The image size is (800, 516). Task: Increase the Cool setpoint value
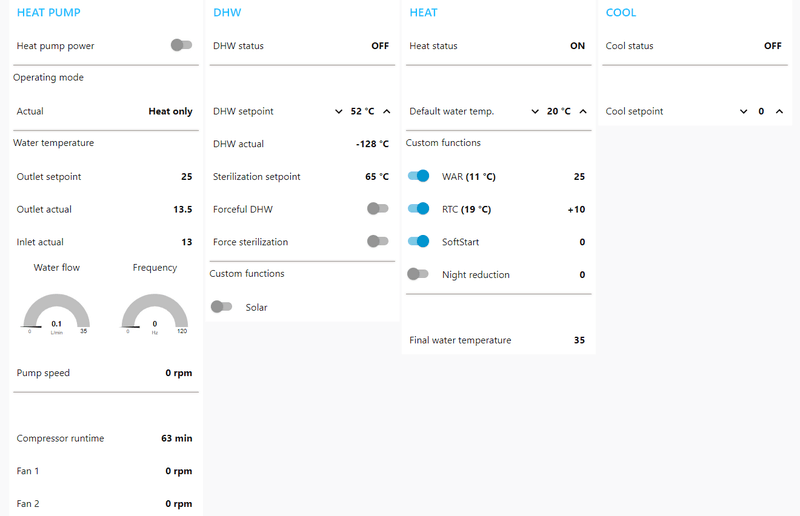(779, 111)
